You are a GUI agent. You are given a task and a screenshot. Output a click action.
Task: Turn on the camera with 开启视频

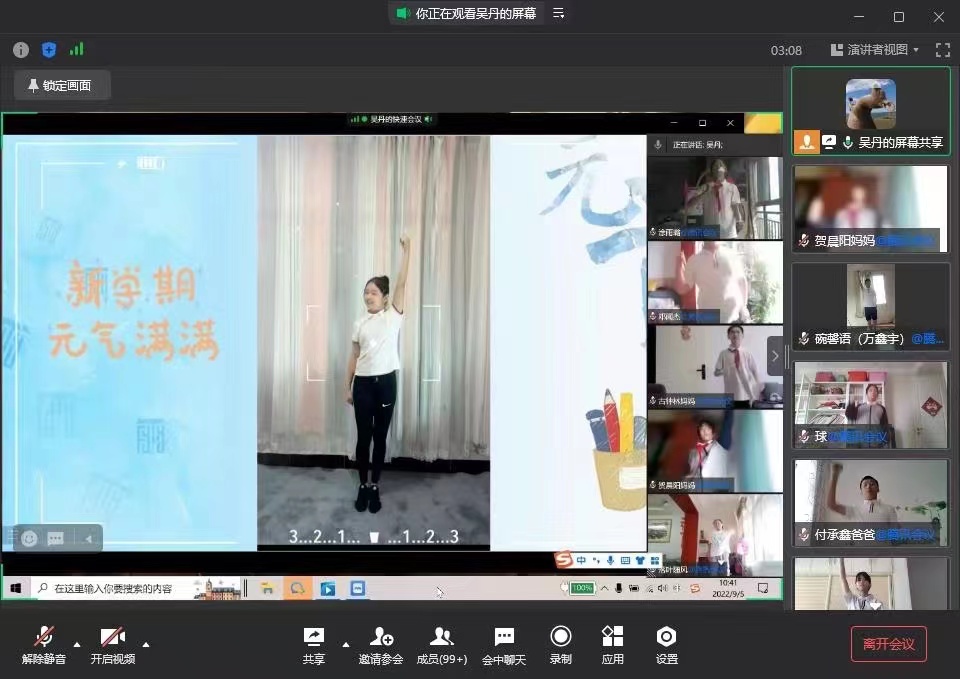coord(112,637)
